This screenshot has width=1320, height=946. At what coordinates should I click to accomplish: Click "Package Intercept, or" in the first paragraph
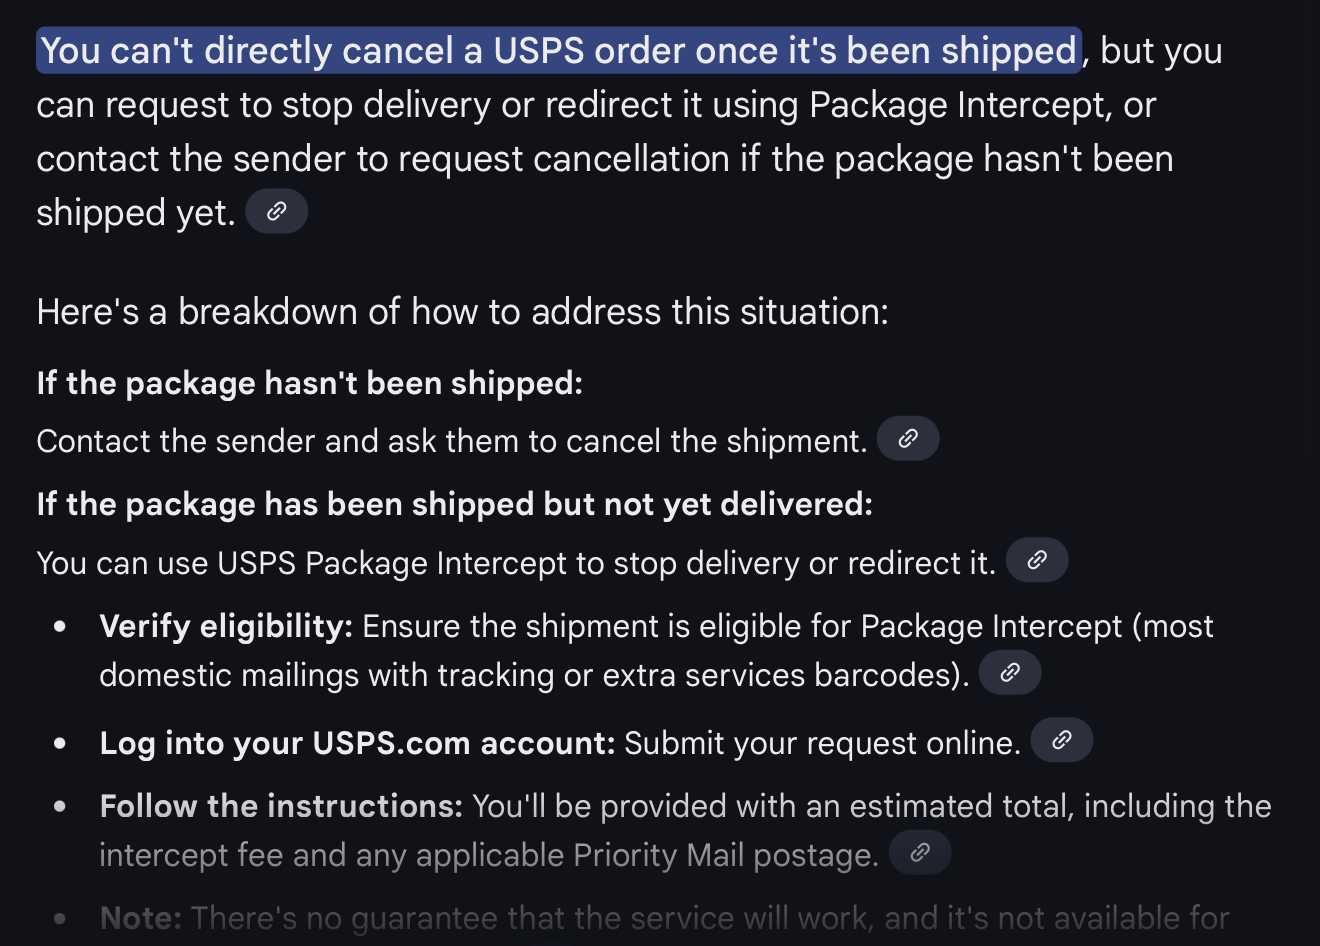[982, 105]
